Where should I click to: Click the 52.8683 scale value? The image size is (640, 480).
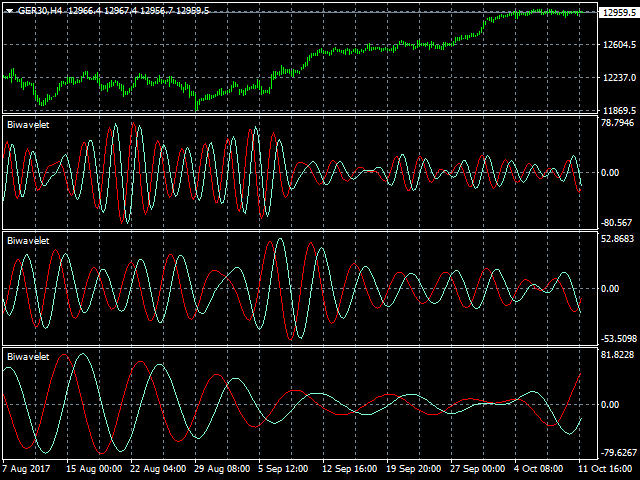(x=618, y=238)
